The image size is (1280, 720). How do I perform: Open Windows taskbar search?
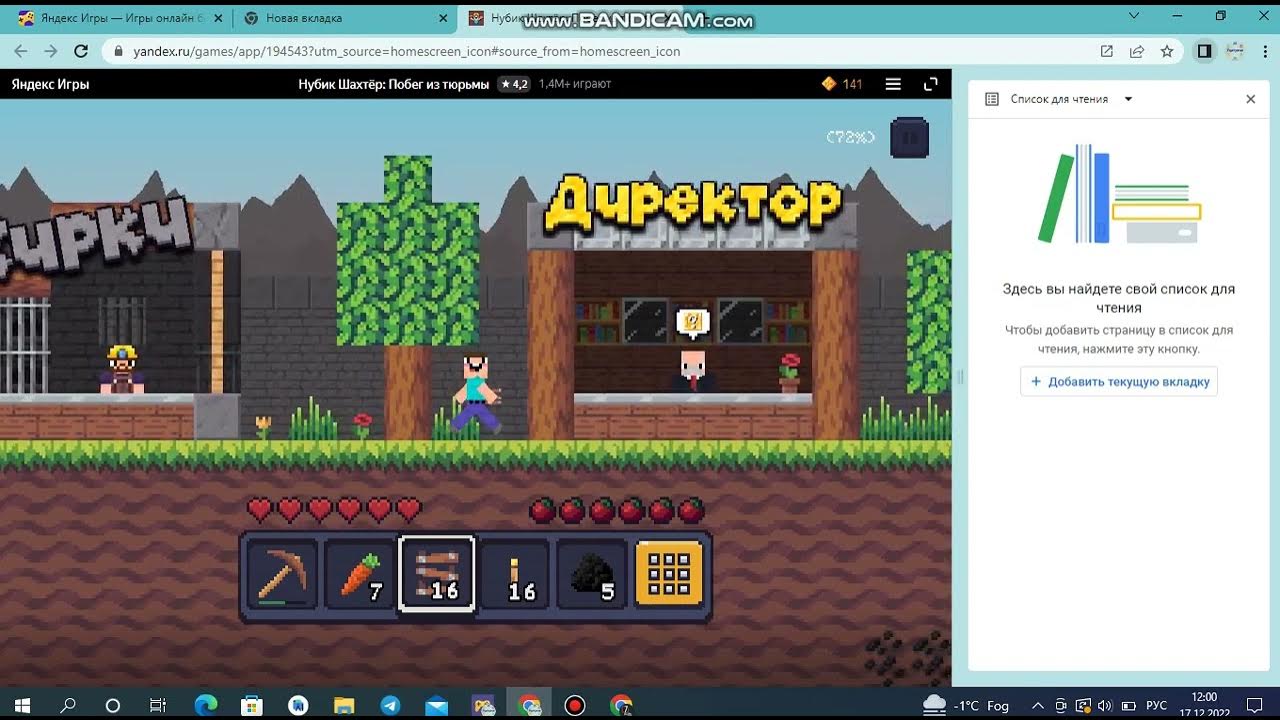click(68, 705)
